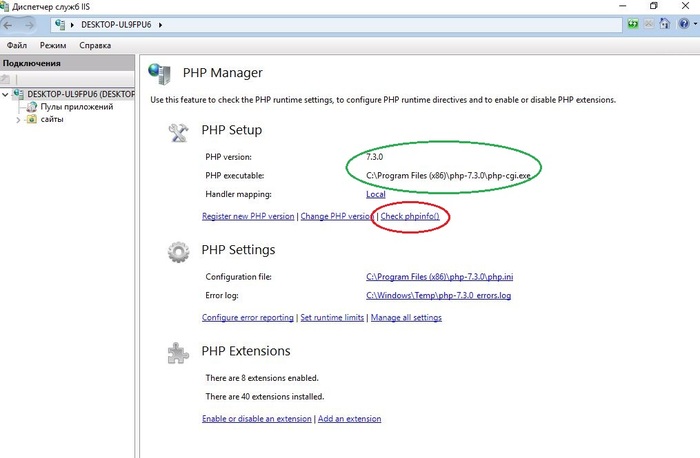Screen dimensions: 700x458
Task: Click the Check phpinfo() link
Action: click(411, 216)
